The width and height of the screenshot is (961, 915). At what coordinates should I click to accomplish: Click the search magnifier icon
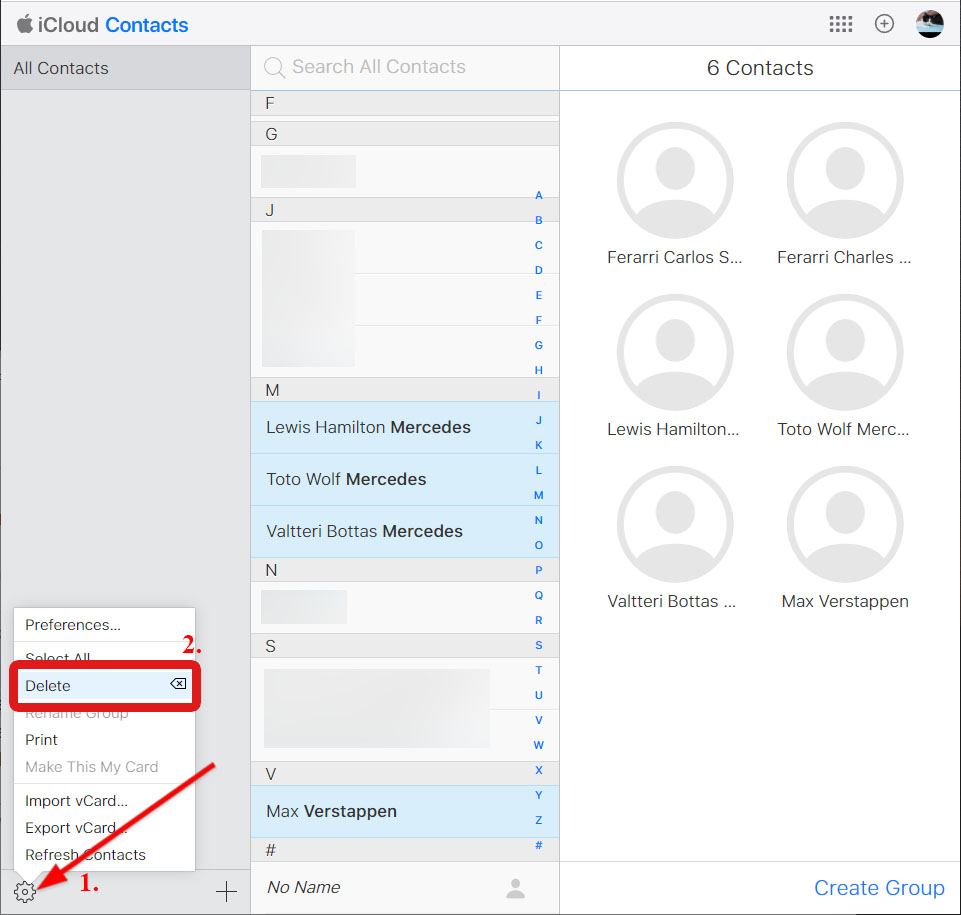pos(273,67)
